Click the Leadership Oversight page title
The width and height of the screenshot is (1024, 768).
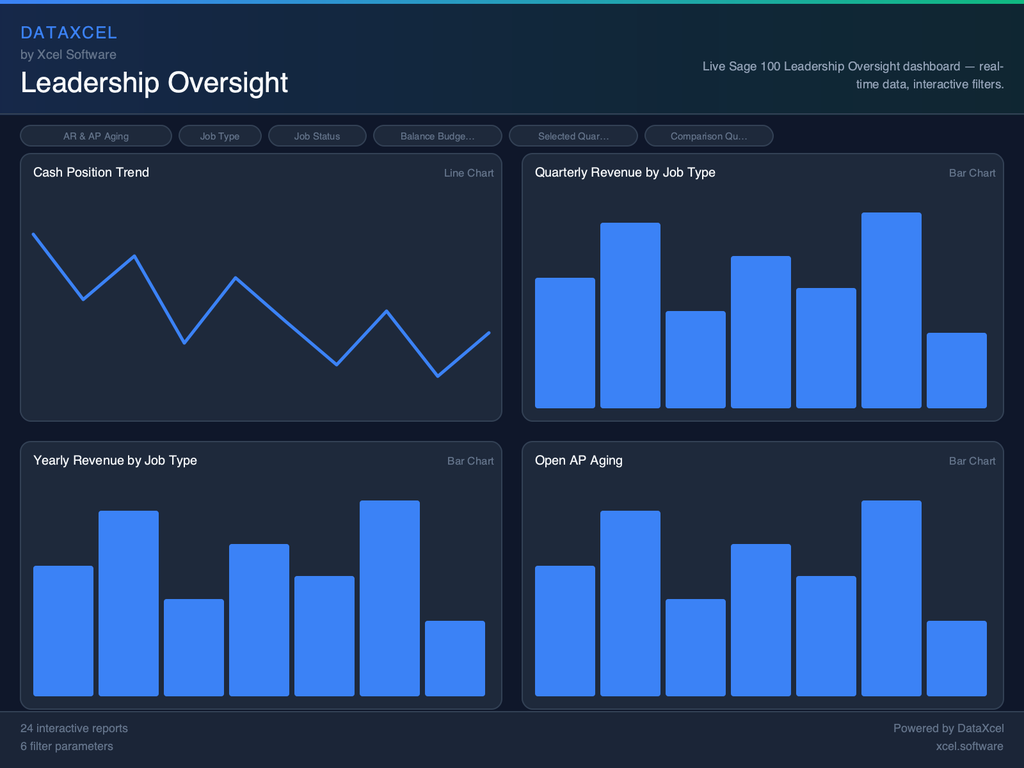(154, 83)
